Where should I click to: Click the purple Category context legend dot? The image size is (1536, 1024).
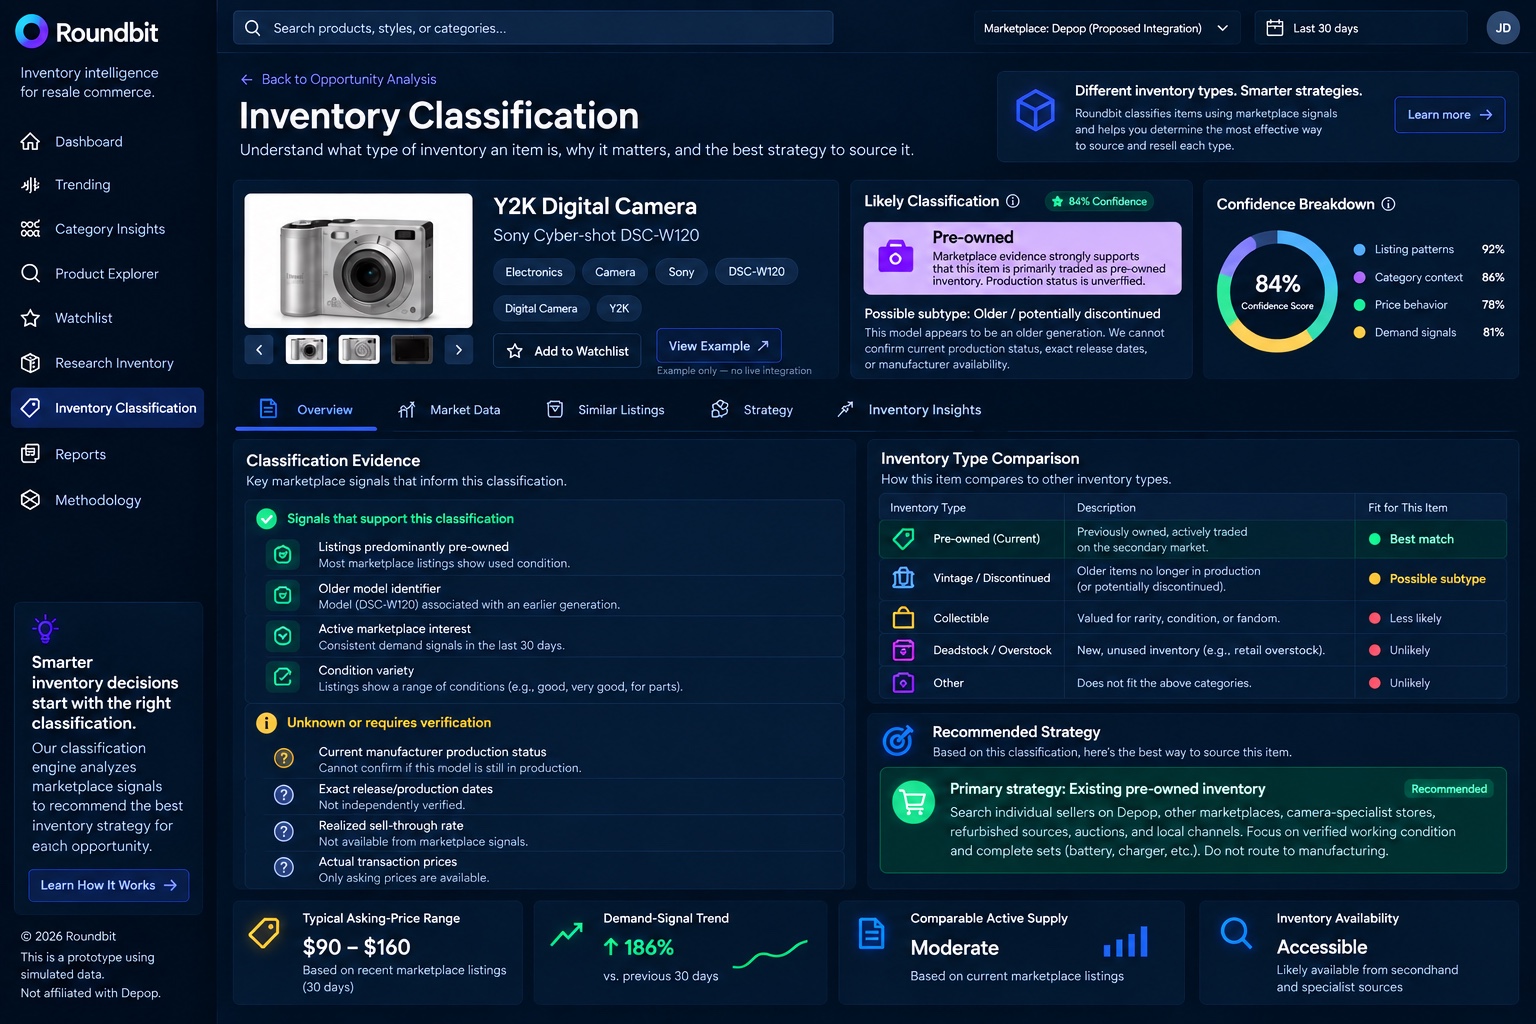point(1359,277)
